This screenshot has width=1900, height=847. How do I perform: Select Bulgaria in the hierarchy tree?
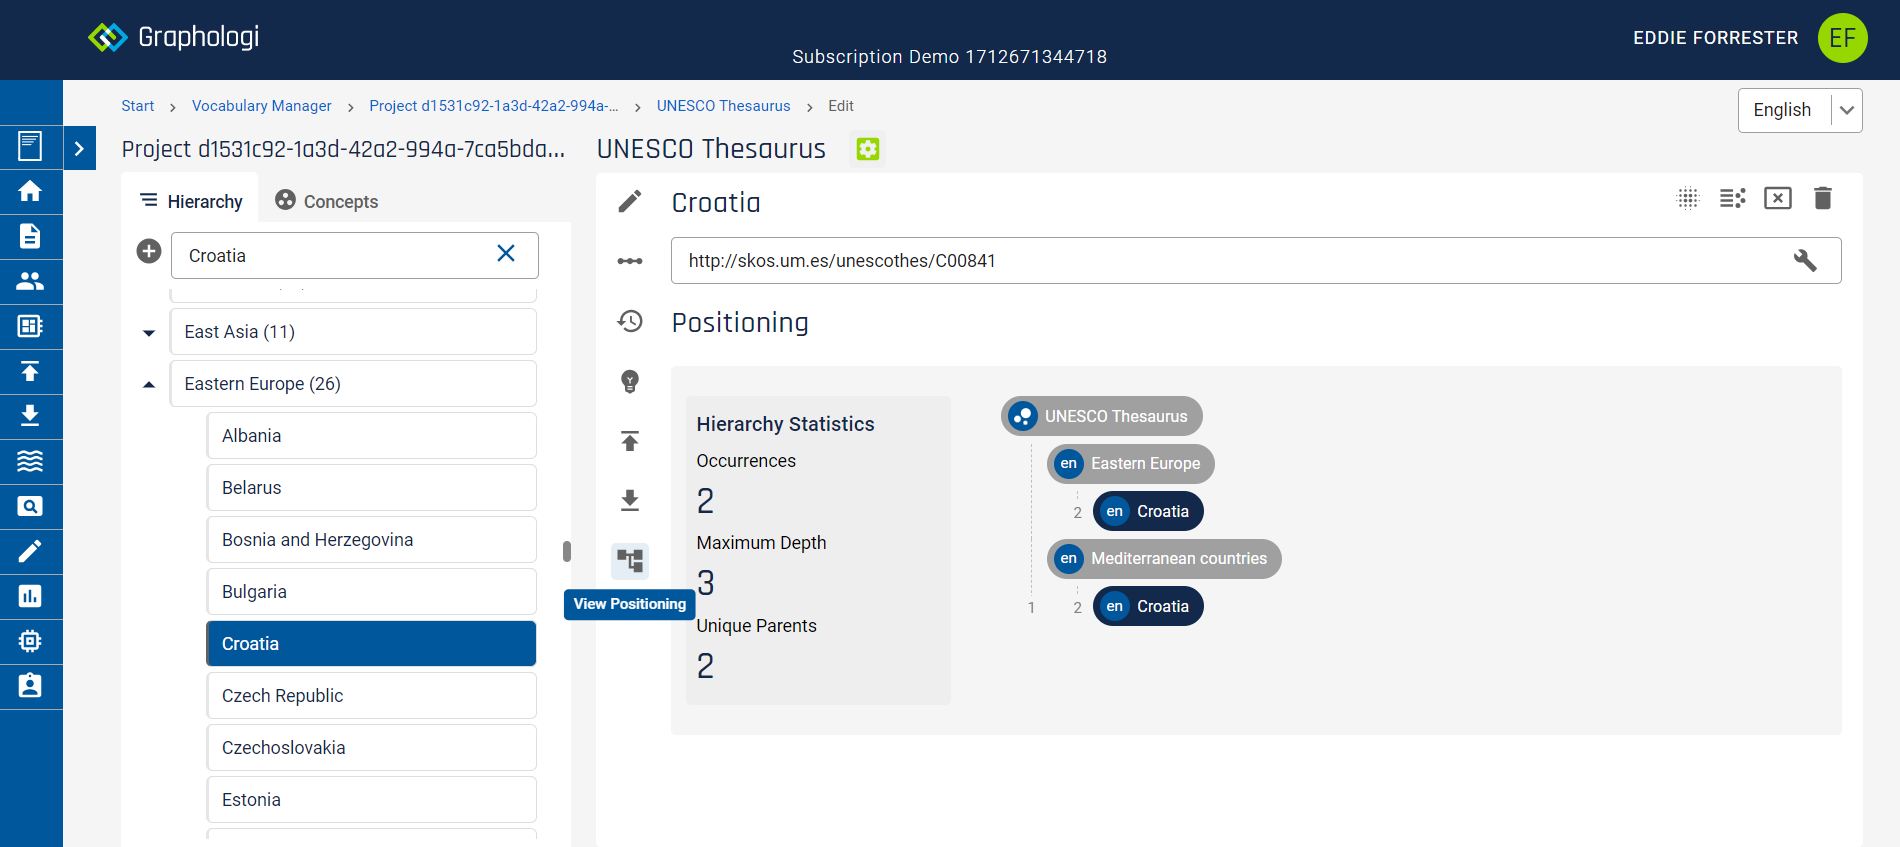coord(371,591)
